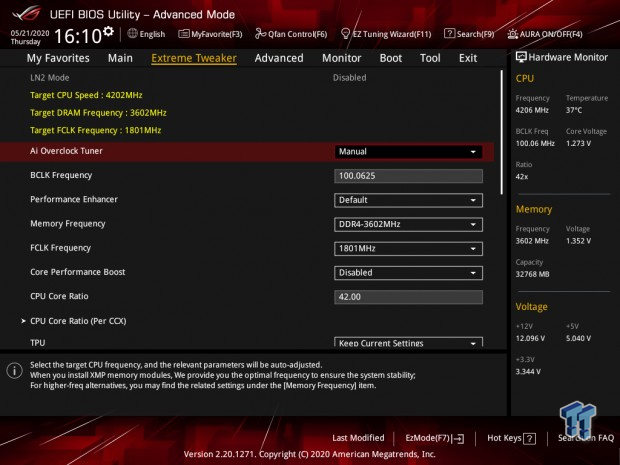Click the Hot Keys question mark icon

[x=529, y=438]
